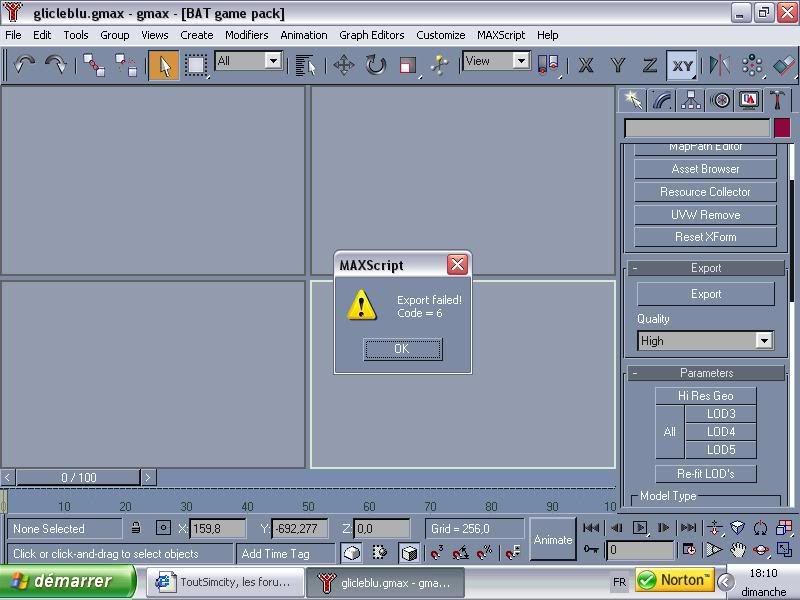Select the Pan hand viewport tool
800x600 pixels.
tap(737, 550)
